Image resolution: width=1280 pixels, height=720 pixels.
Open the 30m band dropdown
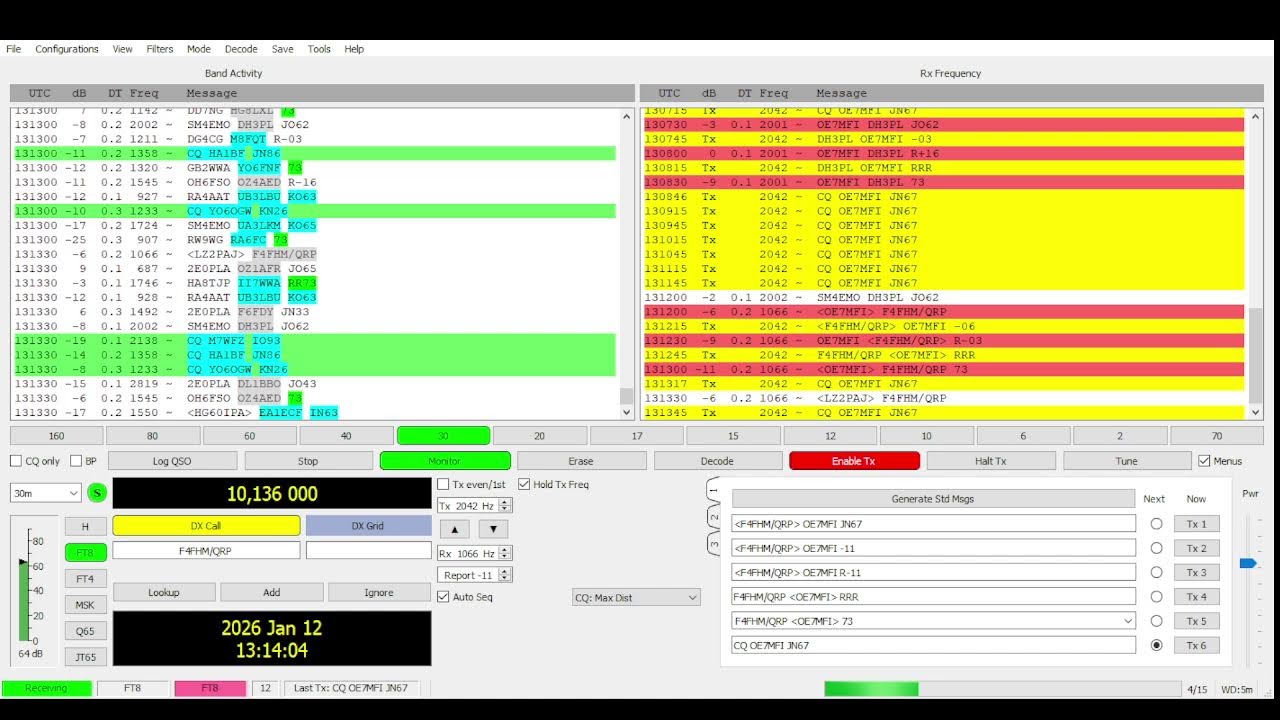[45, 493]
